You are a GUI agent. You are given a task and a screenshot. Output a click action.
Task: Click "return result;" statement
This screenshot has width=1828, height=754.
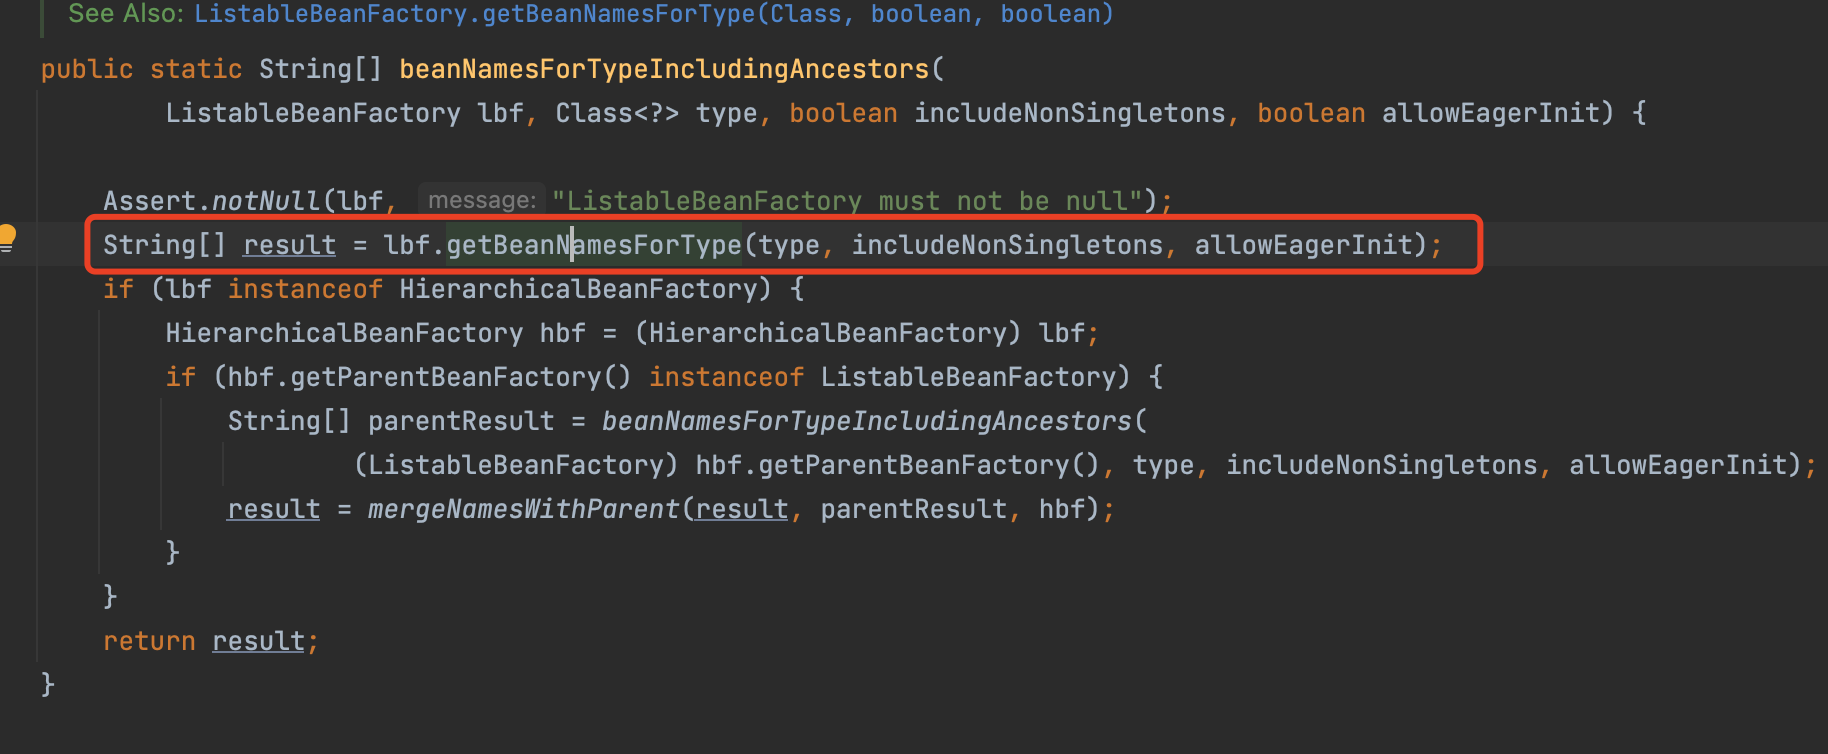[211, 641]
